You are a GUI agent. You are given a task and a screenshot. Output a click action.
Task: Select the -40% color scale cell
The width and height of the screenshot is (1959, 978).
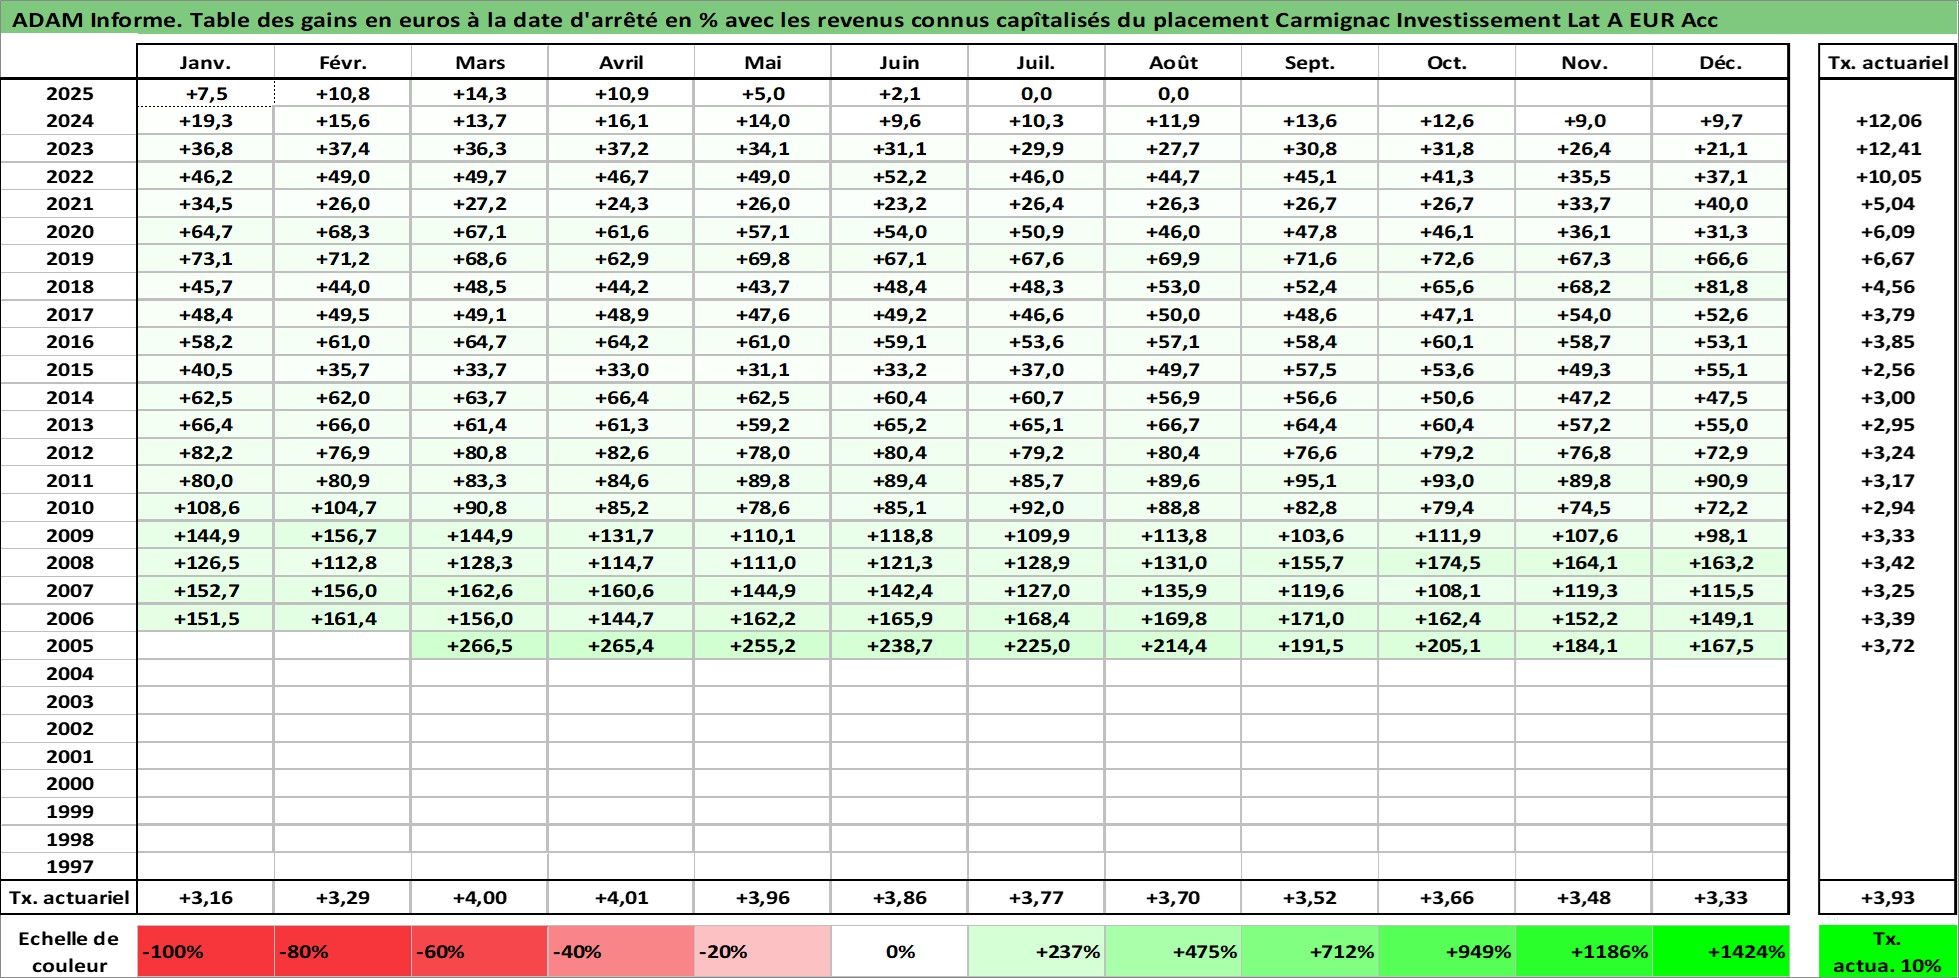[x=621, y=951]
